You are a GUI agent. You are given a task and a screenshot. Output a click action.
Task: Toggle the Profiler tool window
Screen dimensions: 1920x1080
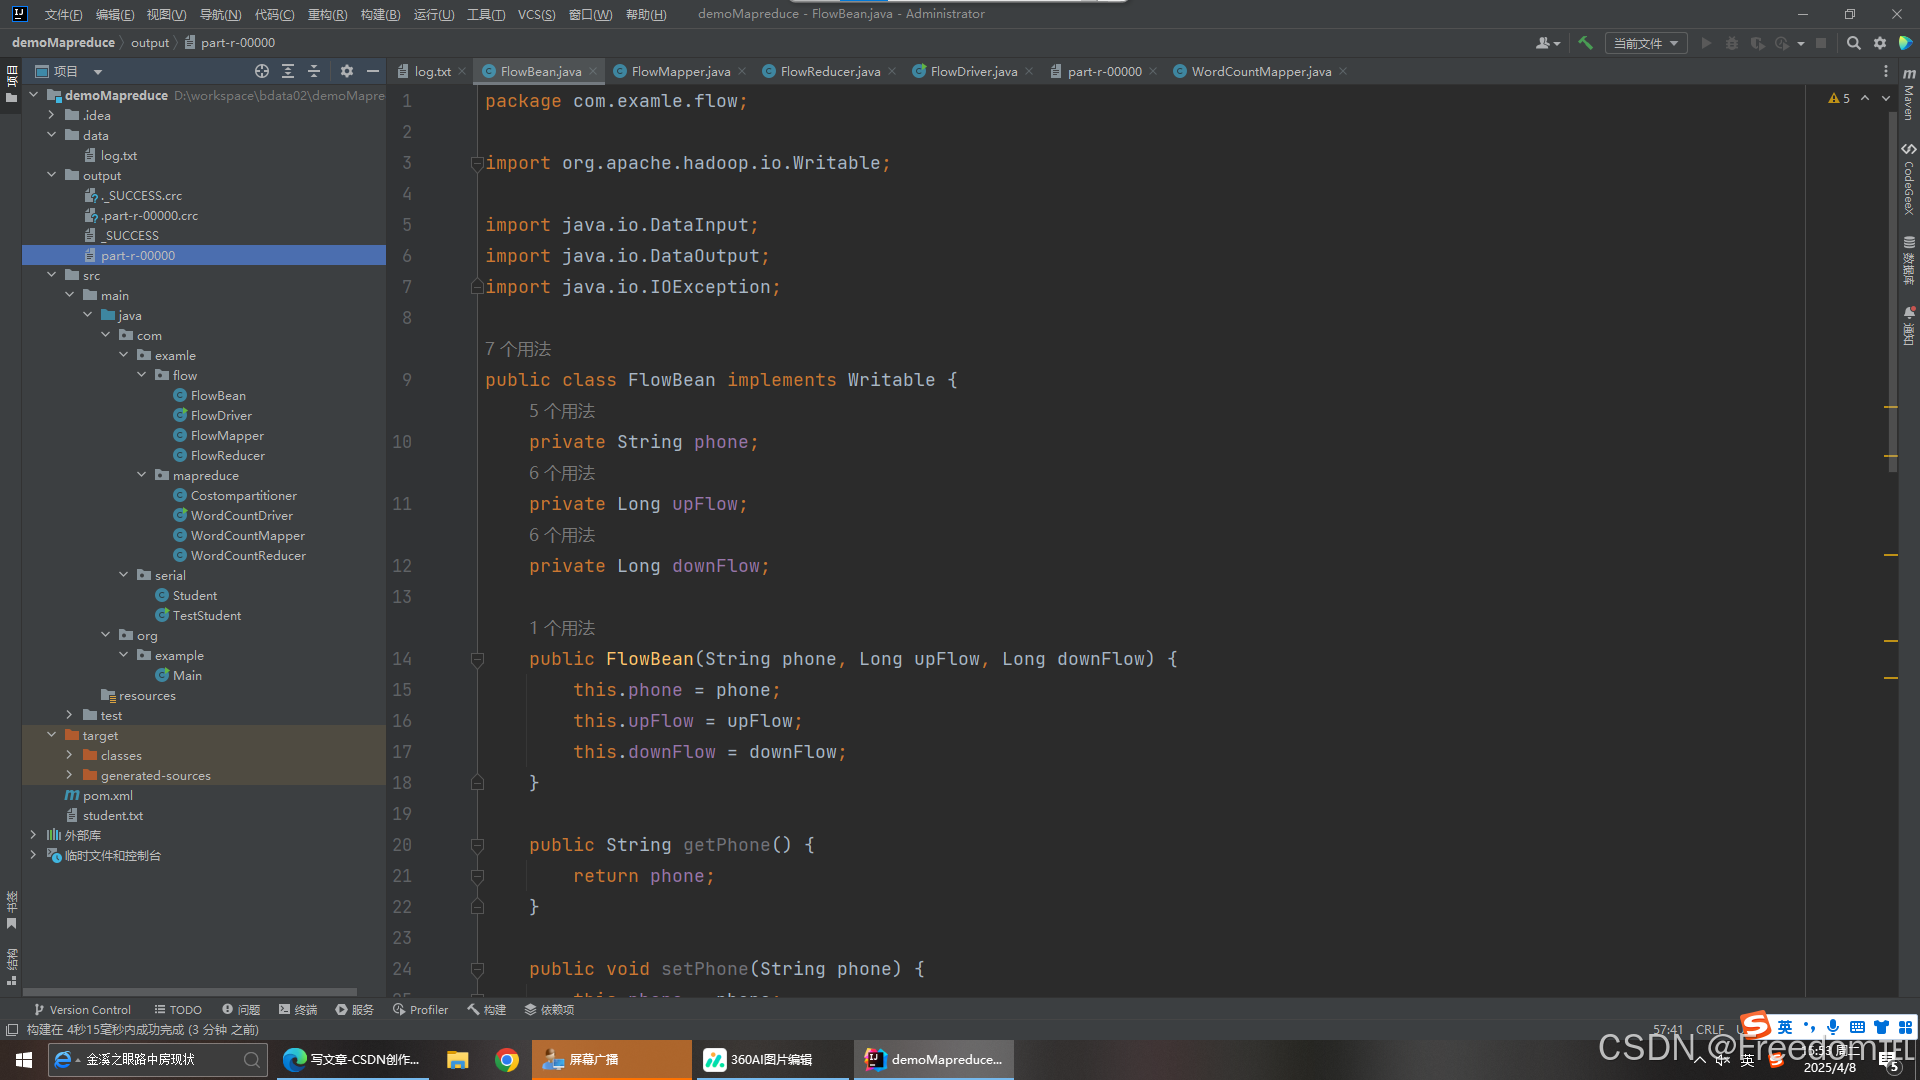420,1010
